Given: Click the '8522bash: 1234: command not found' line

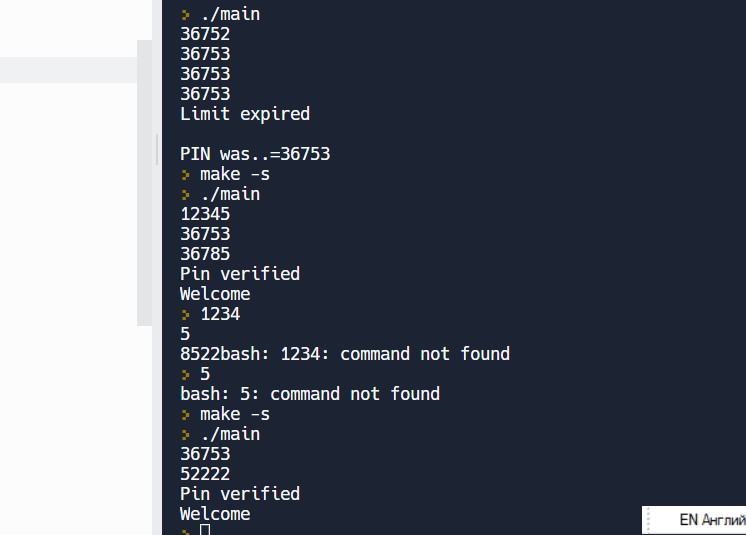Looking at the screenshot, I should click(x=345, y=354).
